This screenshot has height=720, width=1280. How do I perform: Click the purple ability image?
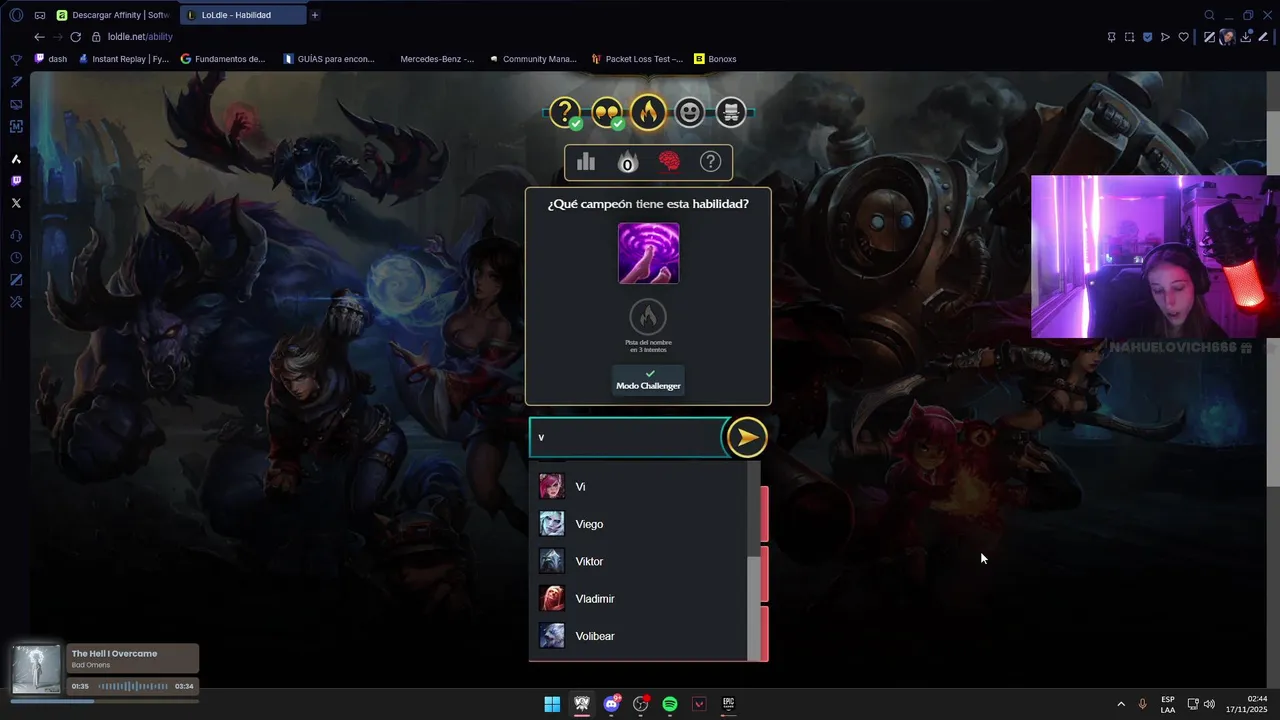(x=648, y=253)
